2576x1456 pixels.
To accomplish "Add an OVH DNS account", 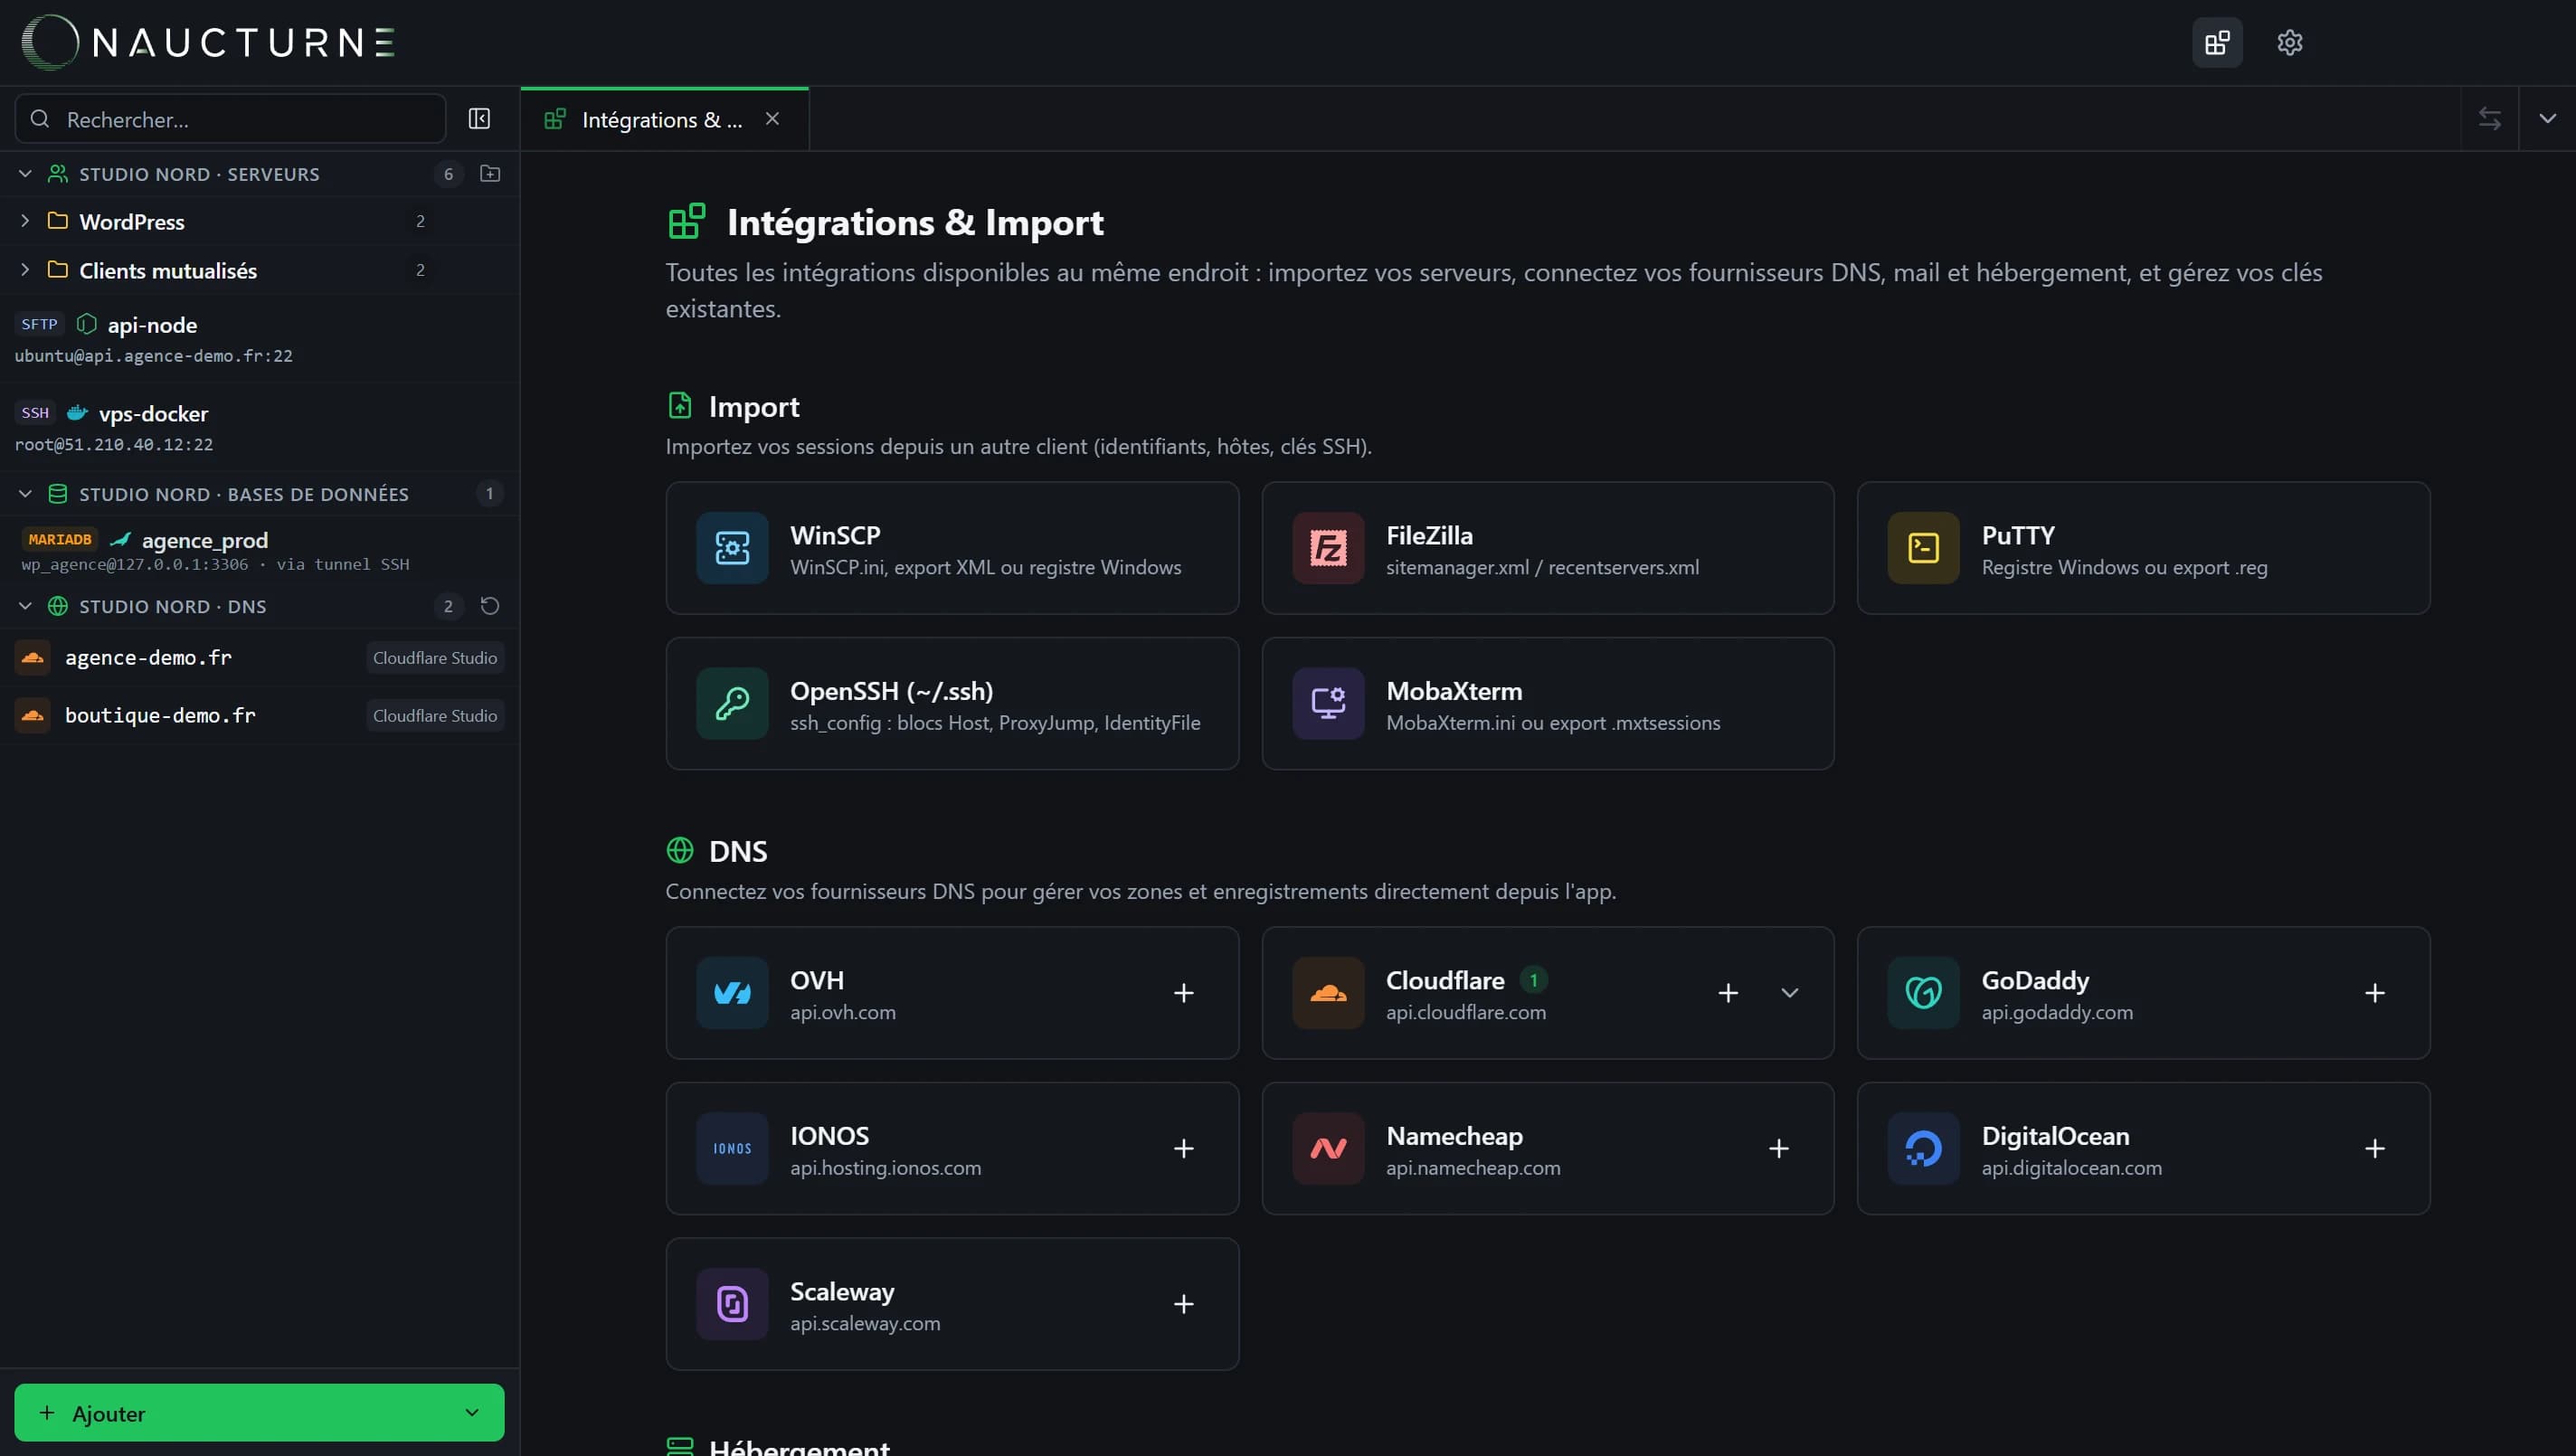I will [1183, 993].
